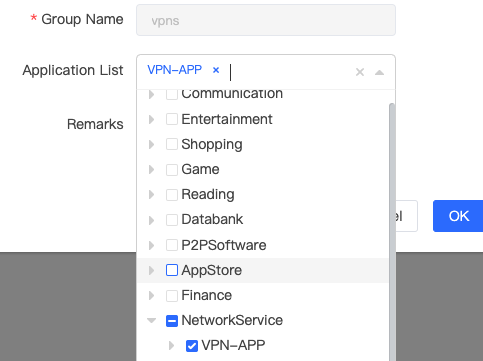This screenshot has width=483, height=361.
Task: Expand the AppStore category
Action: 151,270
